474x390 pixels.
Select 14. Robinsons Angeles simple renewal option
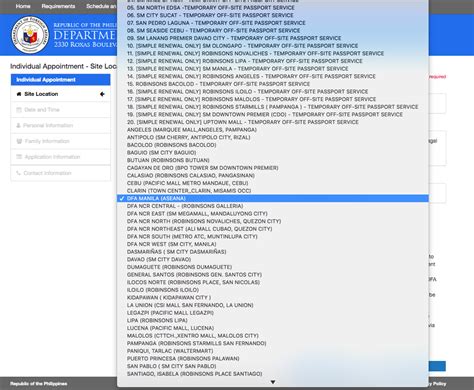coord(273,76)
